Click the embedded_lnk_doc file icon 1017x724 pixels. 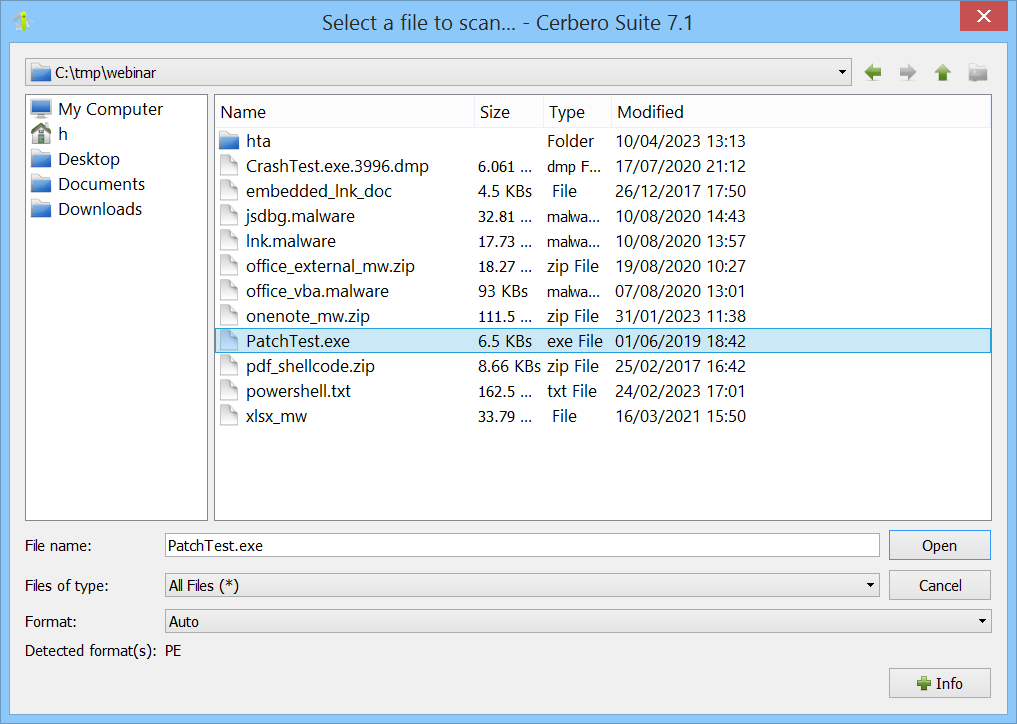(229, 191)
